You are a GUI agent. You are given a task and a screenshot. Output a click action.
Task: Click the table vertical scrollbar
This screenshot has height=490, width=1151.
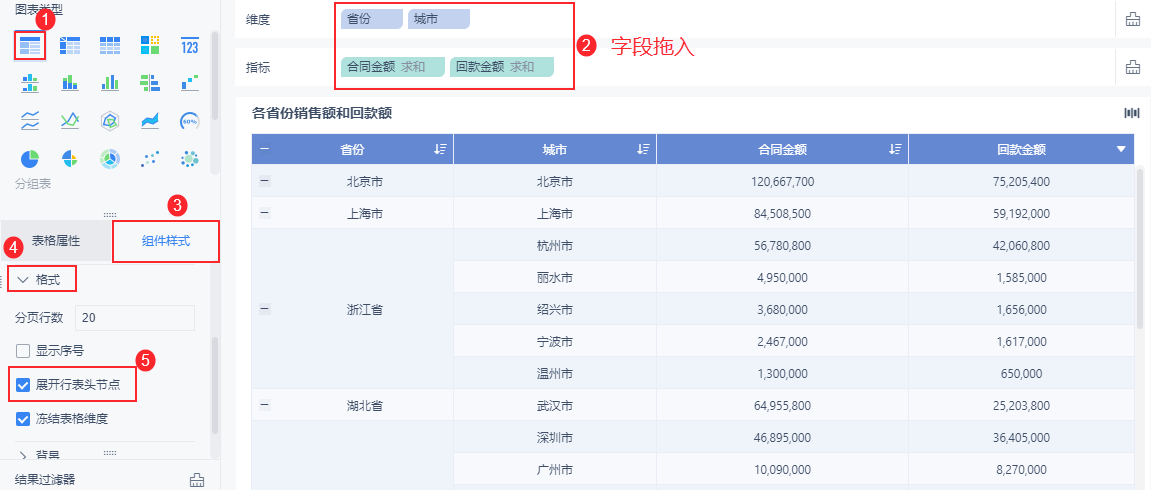(1139, 248)
